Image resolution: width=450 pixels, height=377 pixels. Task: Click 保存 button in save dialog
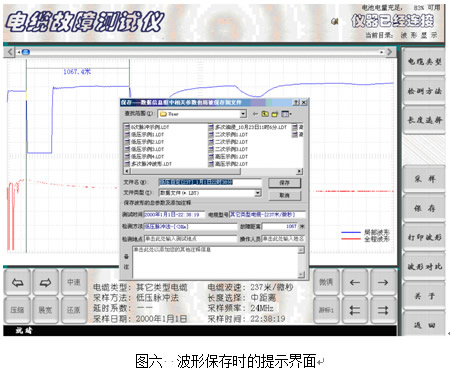[x=284, y=183]
